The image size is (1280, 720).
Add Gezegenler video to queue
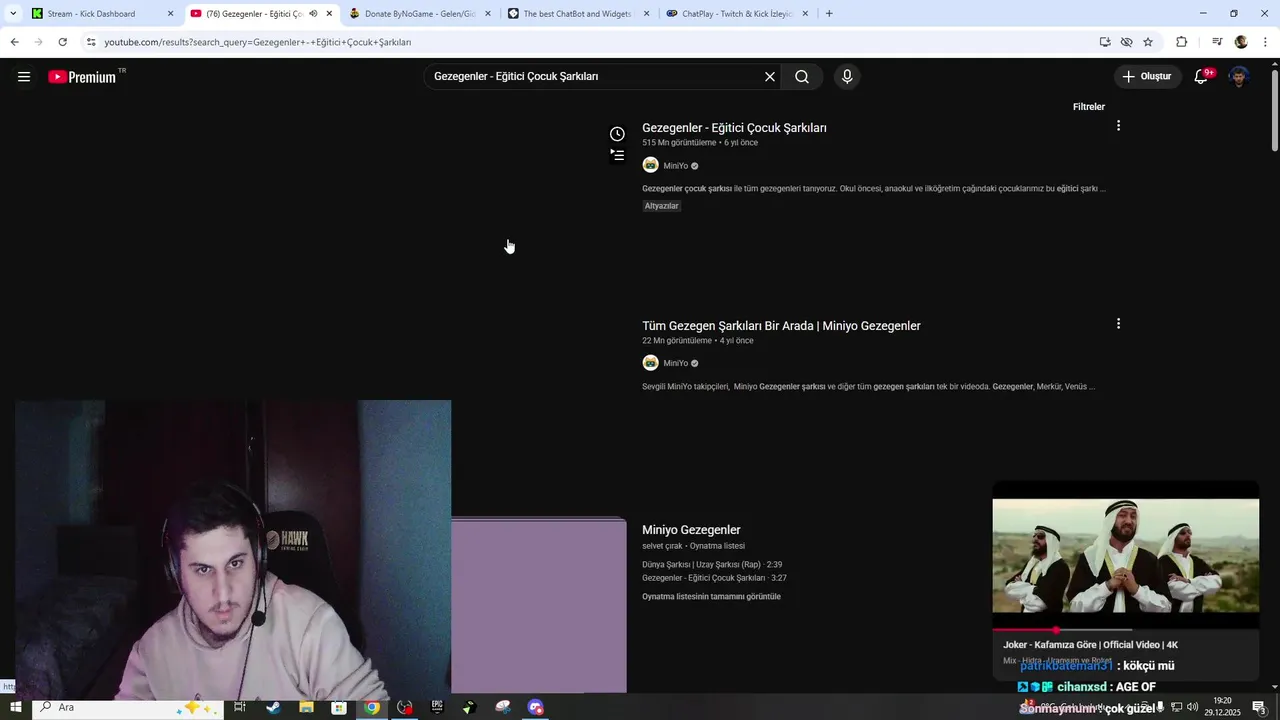[618, 155]
